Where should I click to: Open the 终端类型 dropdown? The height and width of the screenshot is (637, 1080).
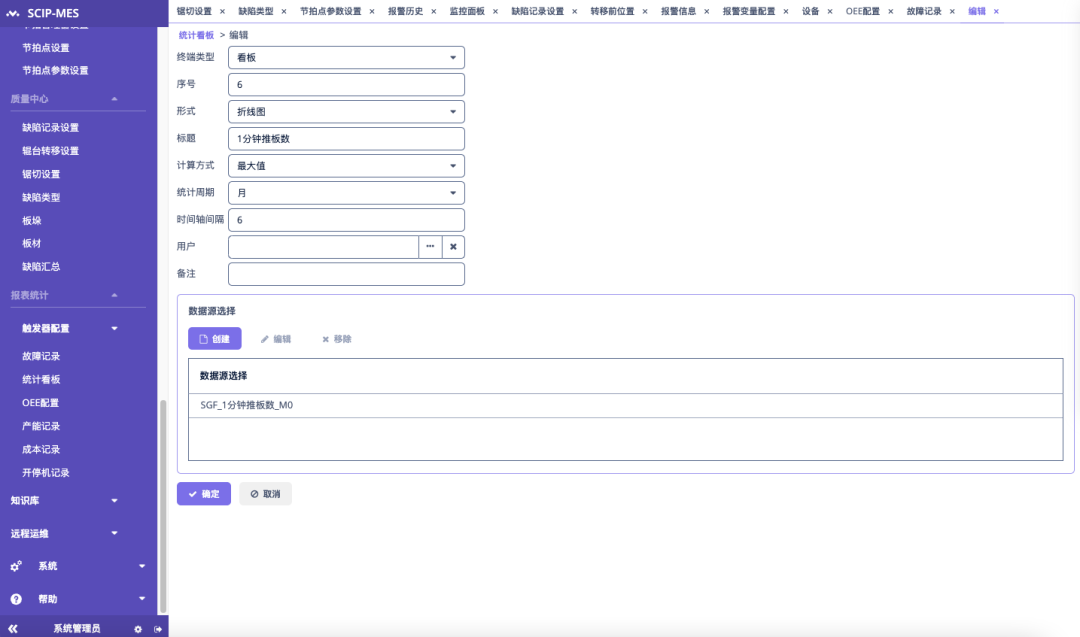[x=346, y=58]
